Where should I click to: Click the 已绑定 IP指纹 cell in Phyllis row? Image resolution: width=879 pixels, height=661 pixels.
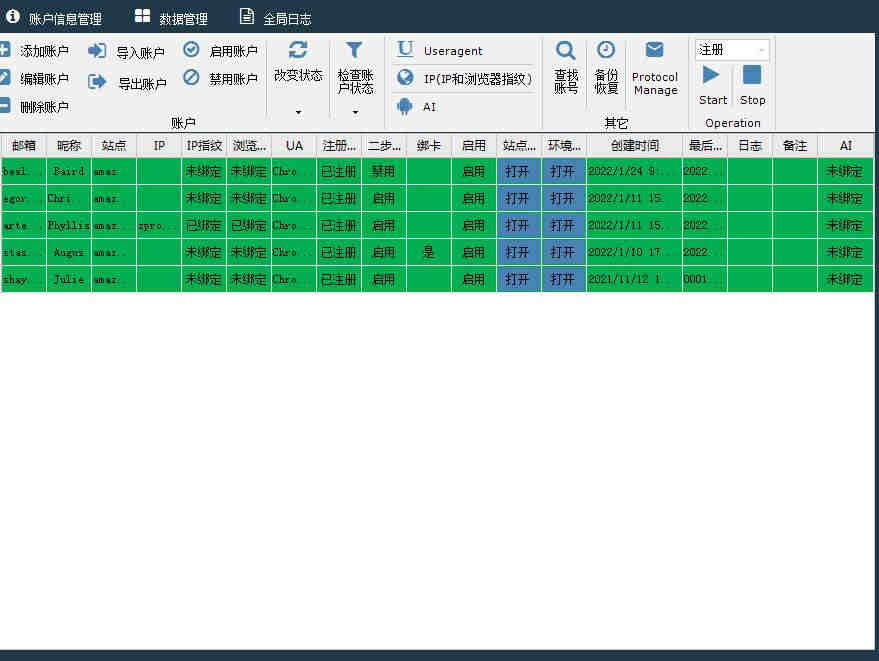point(204,225)
